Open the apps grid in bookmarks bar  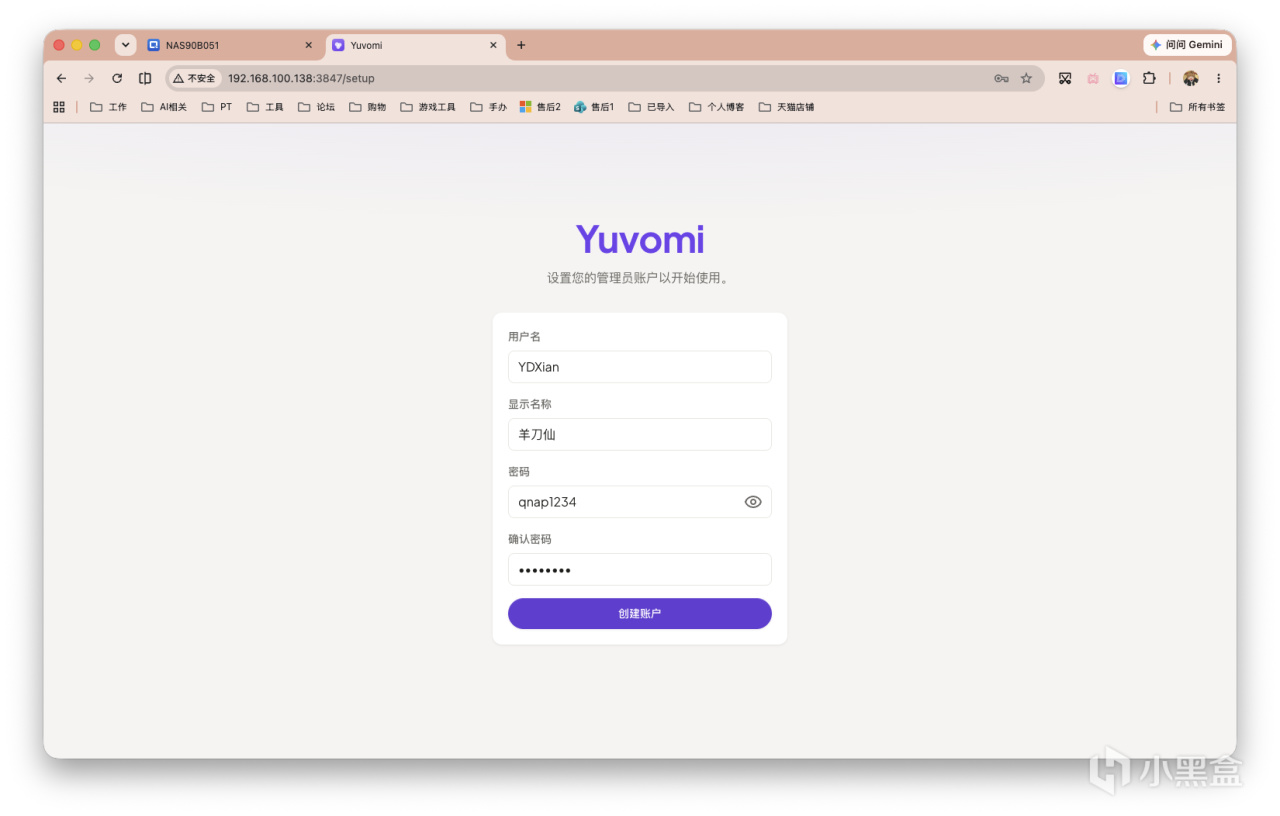coord(59,107)
